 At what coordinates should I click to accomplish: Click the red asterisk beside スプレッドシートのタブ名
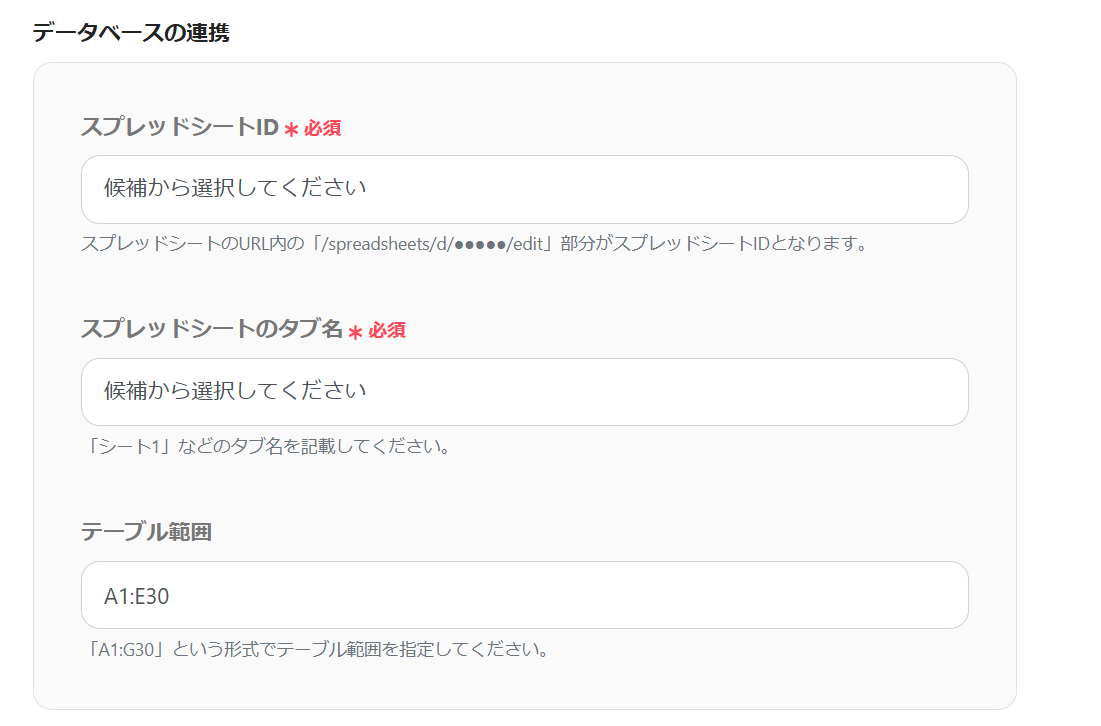355,331
